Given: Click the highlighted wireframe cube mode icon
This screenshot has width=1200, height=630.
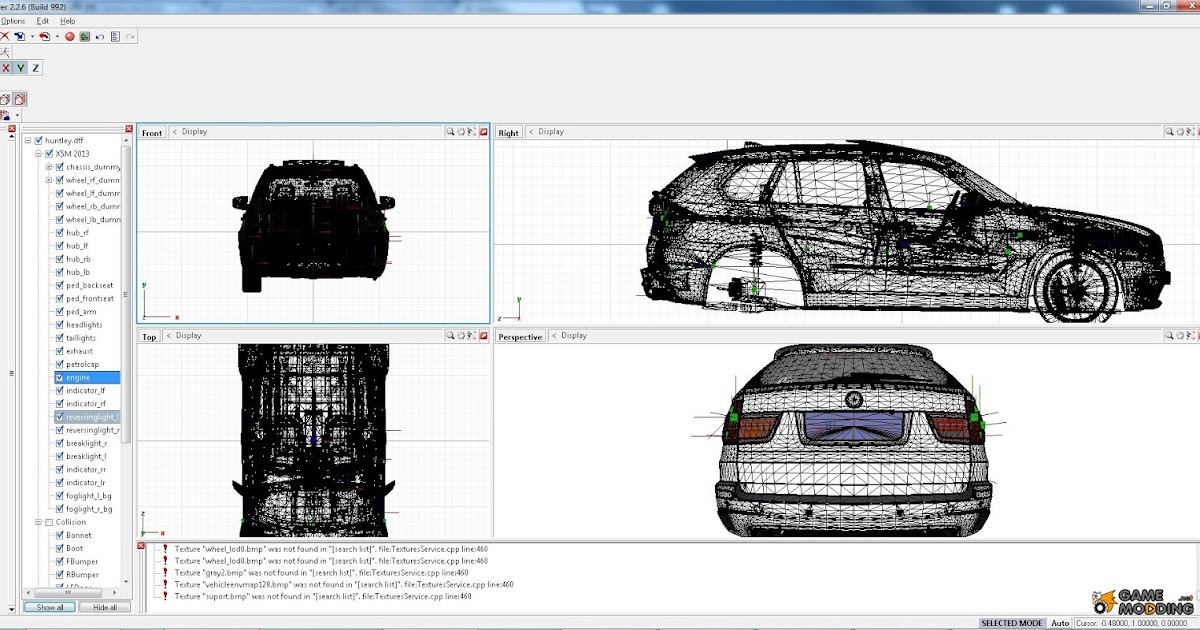Looking at the screenshot, I should tap(20, 99).
